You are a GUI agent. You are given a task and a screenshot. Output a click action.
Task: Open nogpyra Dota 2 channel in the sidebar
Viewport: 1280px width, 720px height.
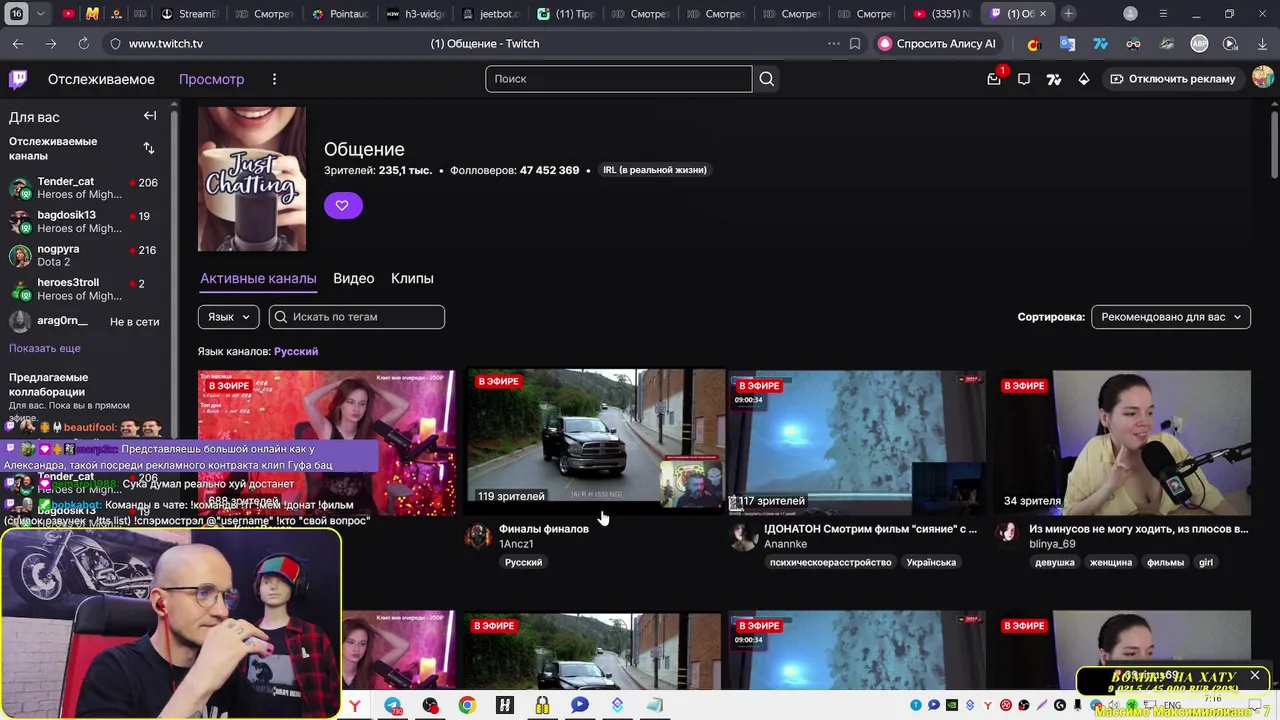[84, 256]
